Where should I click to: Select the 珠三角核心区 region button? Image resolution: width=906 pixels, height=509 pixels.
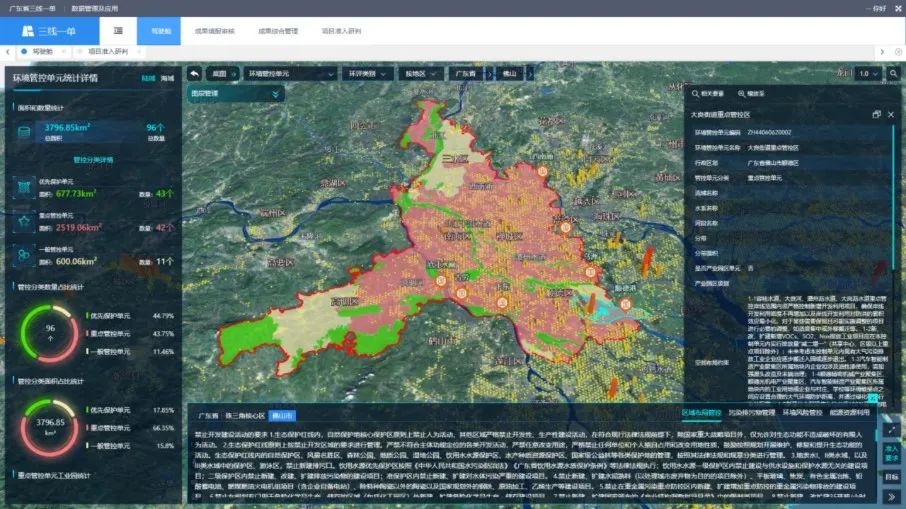(245, 415)
